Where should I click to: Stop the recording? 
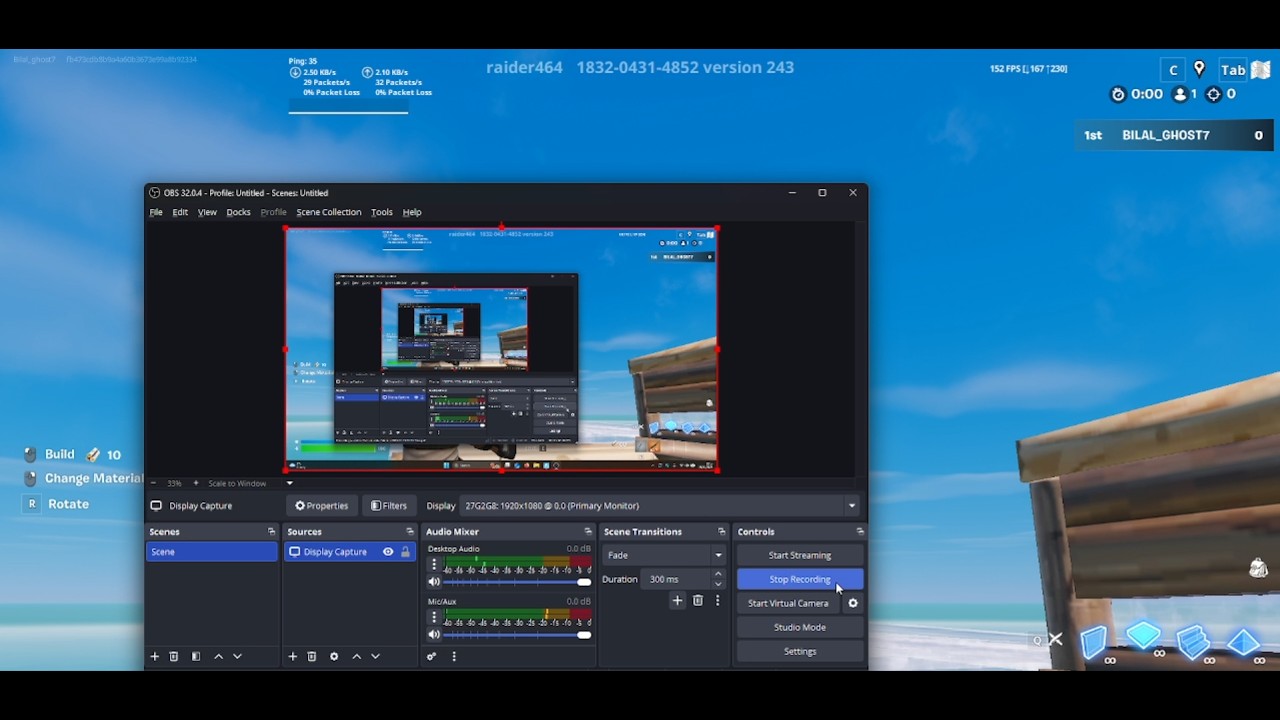click(800, 579)
